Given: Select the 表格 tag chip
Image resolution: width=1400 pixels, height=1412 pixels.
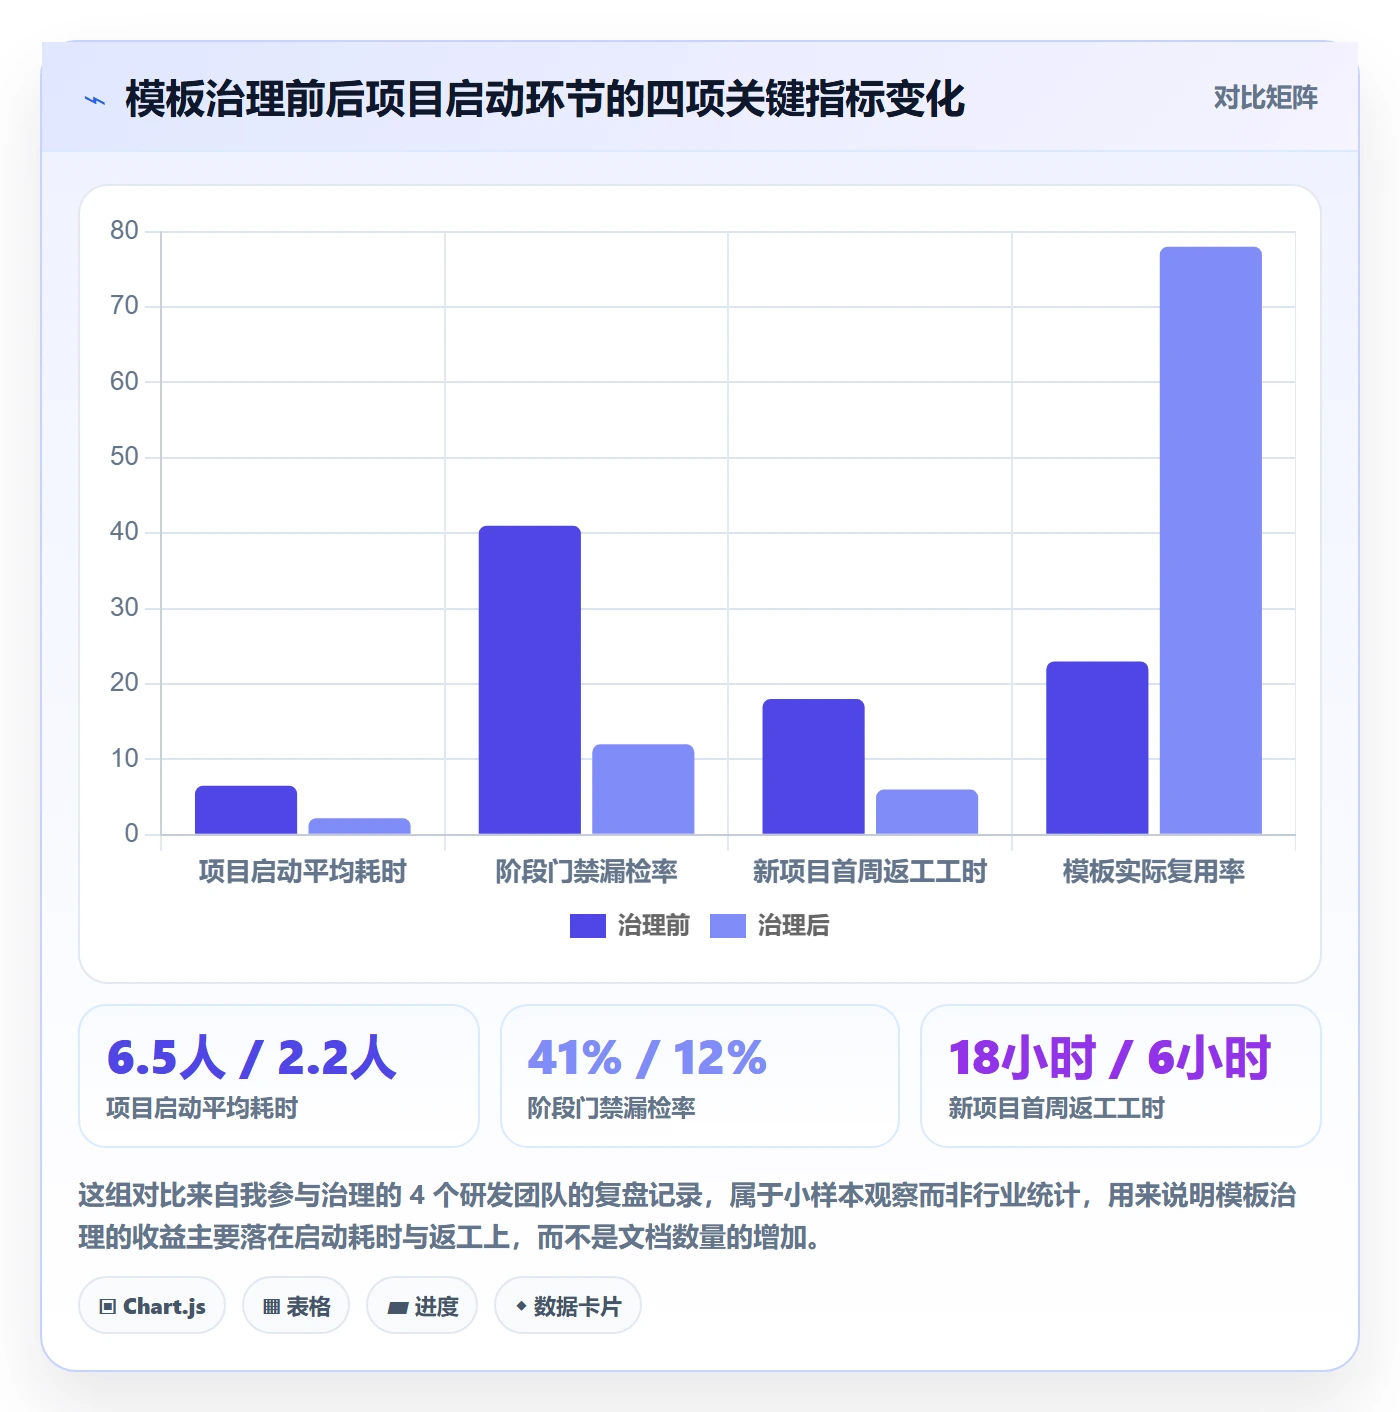Looking at the screenshot, I should [x=296, y=1306].
